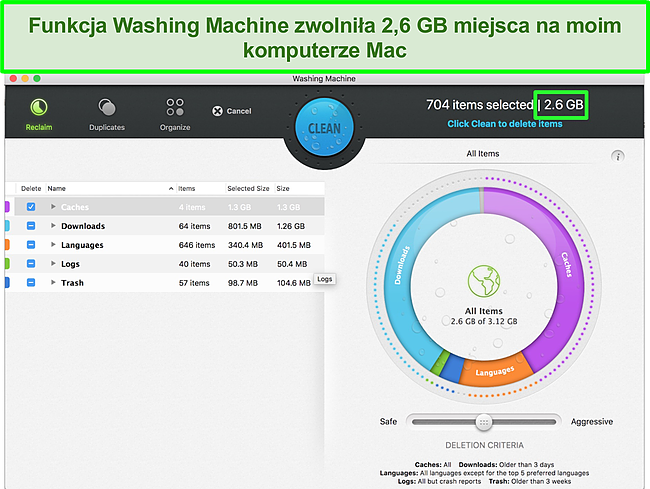Viewport: 650px width, 489px height.
Task: Click the Reclaim pie-clock icon
Action: (x=39, y=107)
